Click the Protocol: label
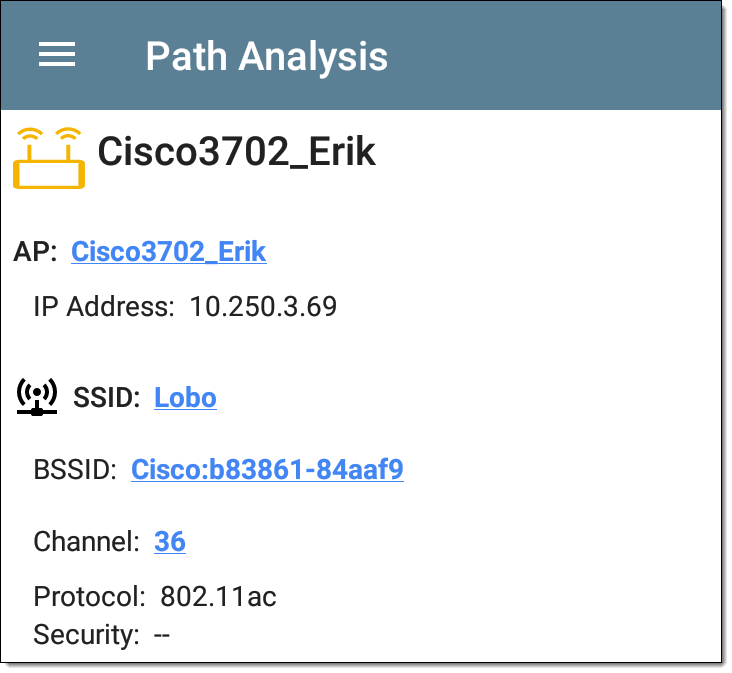This screenshot has height=673, width=732. (90, 596)
